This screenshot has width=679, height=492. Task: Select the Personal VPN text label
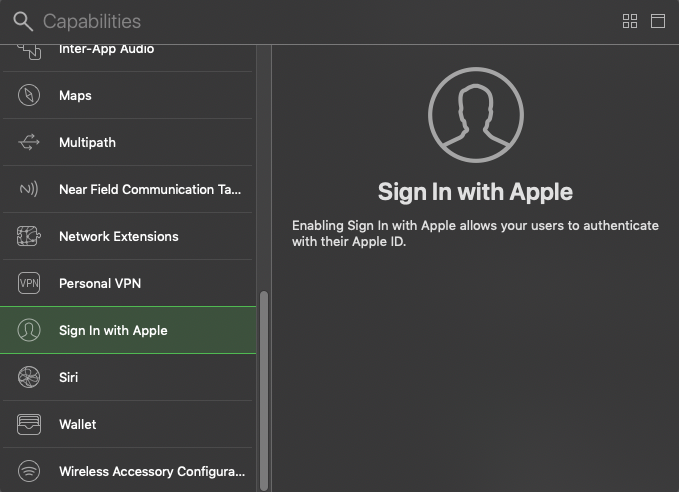(100, 284)
